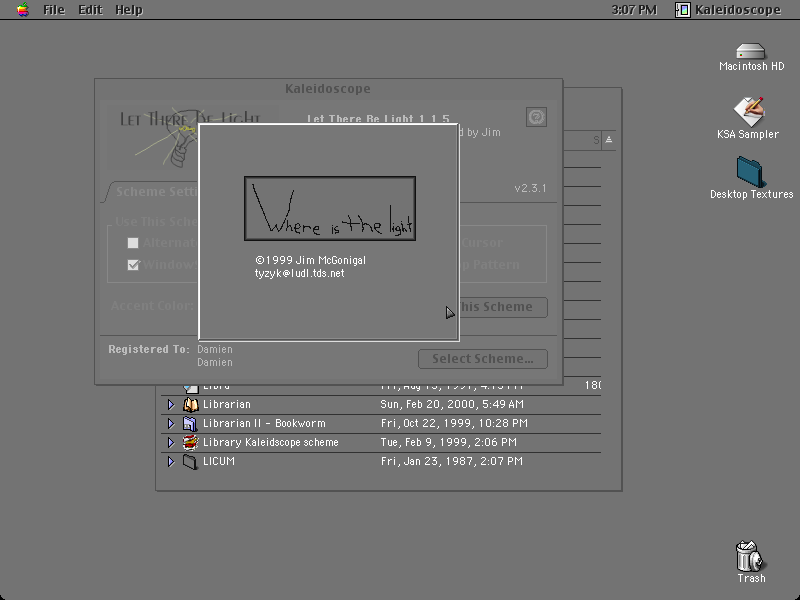Click the Accent Color: label
The height and width of the screenshot is (600, 800).
(152, 306)
